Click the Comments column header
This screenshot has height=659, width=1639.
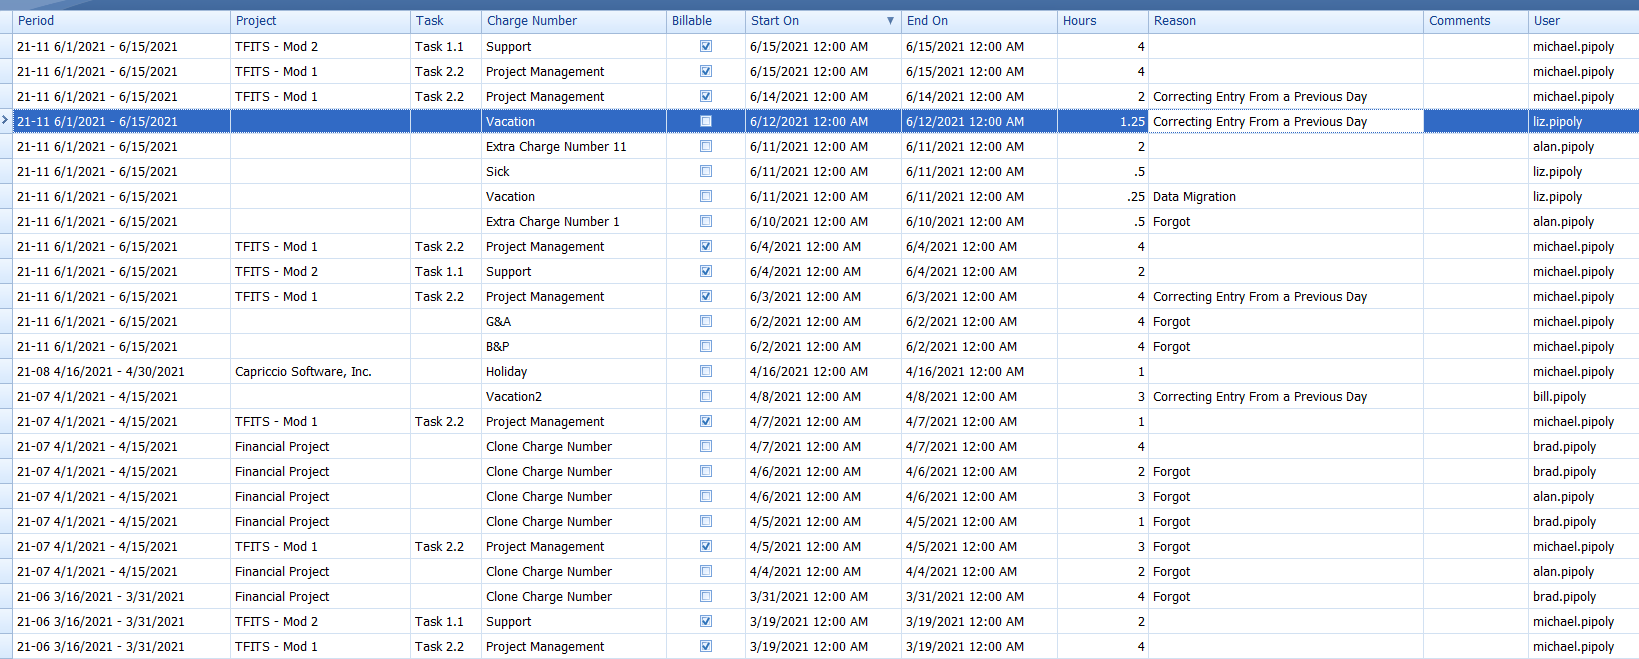click(1476, 21)
